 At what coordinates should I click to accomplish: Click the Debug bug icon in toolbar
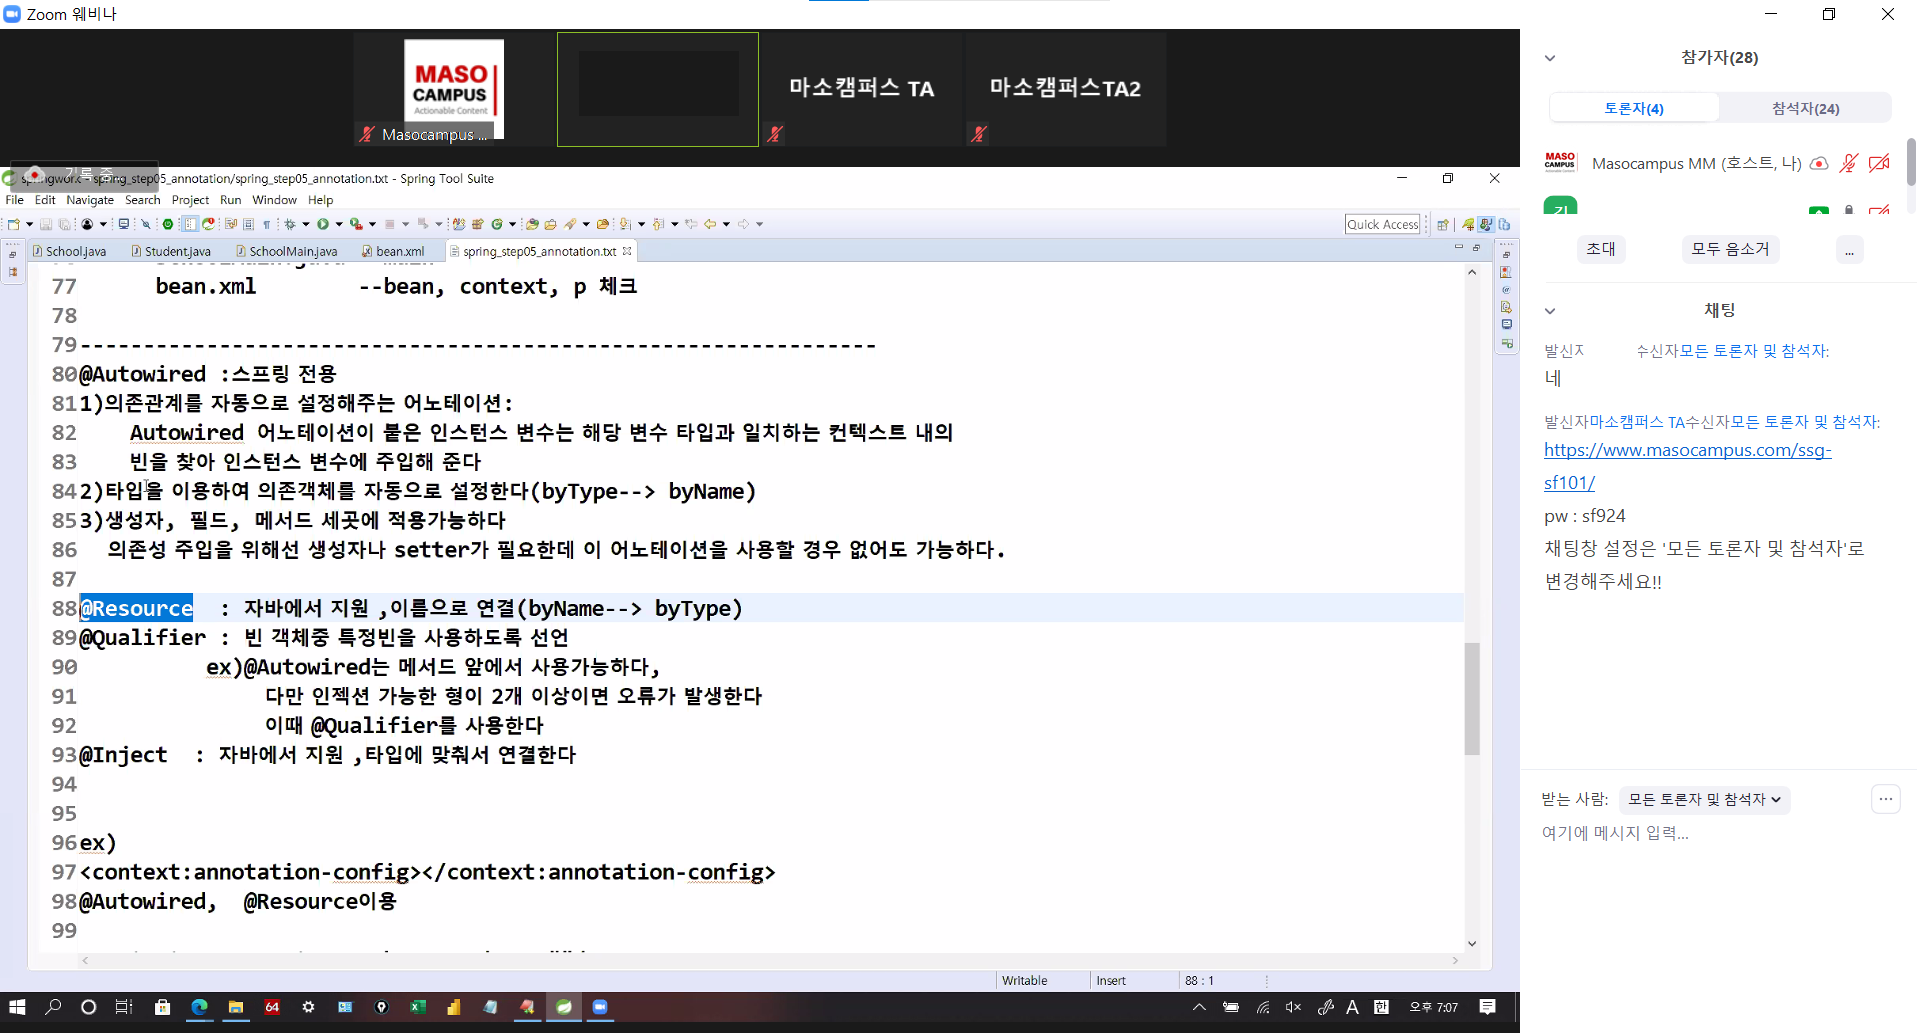(290, 224)
